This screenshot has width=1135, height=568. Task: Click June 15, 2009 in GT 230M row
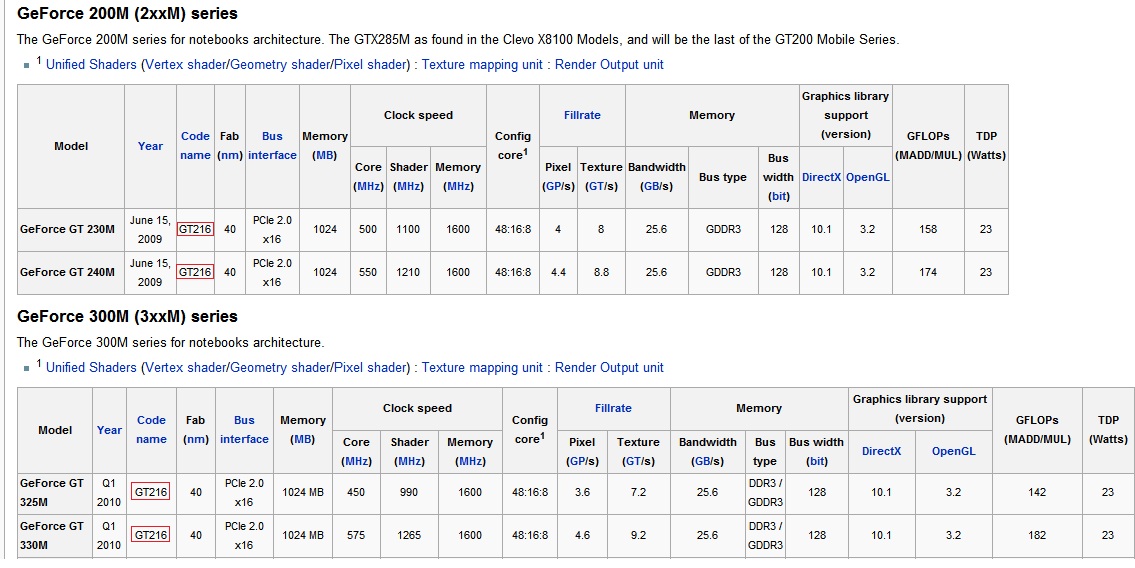tap(150, 229)
